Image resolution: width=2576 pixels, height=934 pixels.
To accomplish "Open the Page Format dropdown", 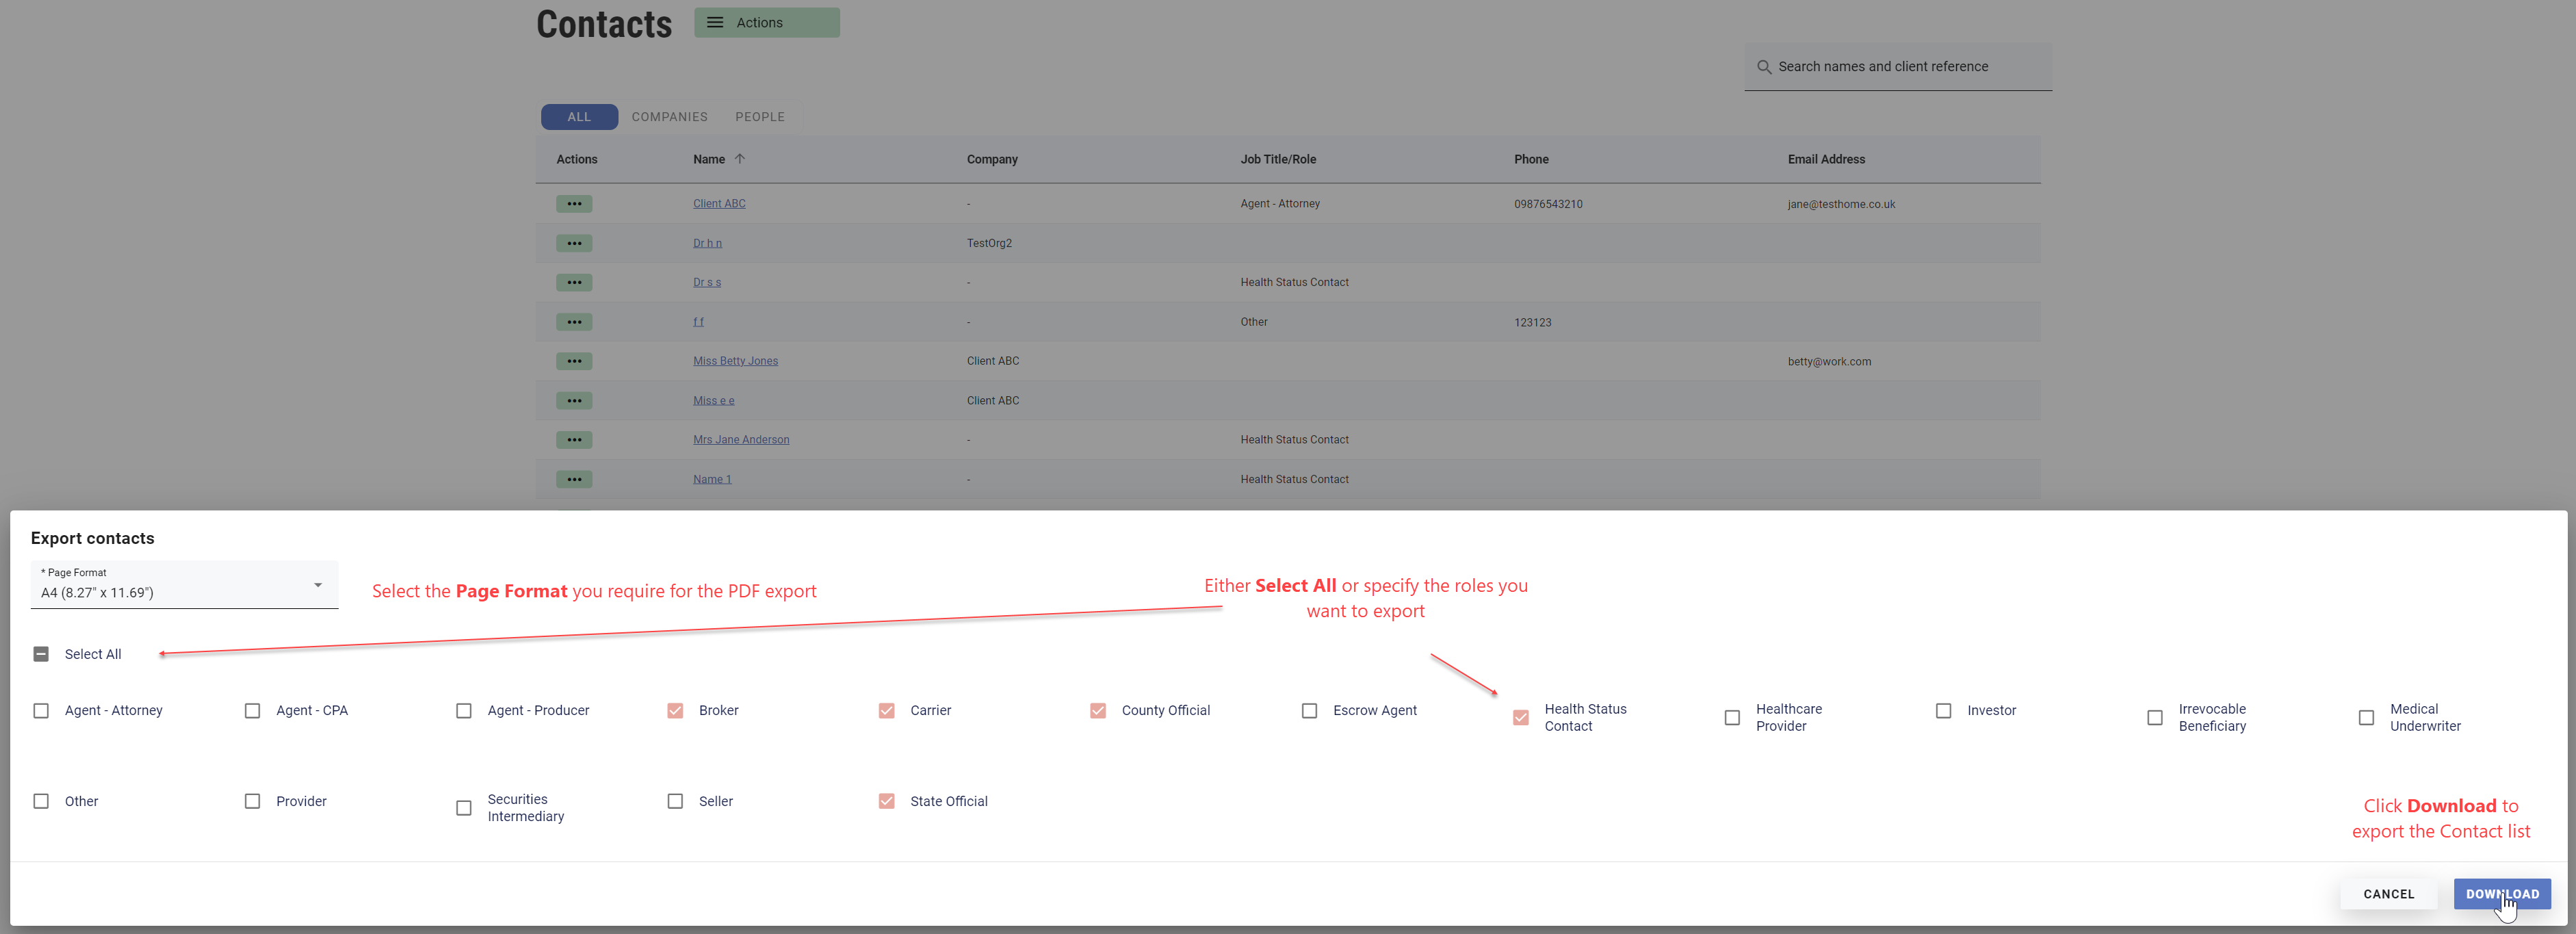I will (x=184, y=585).
